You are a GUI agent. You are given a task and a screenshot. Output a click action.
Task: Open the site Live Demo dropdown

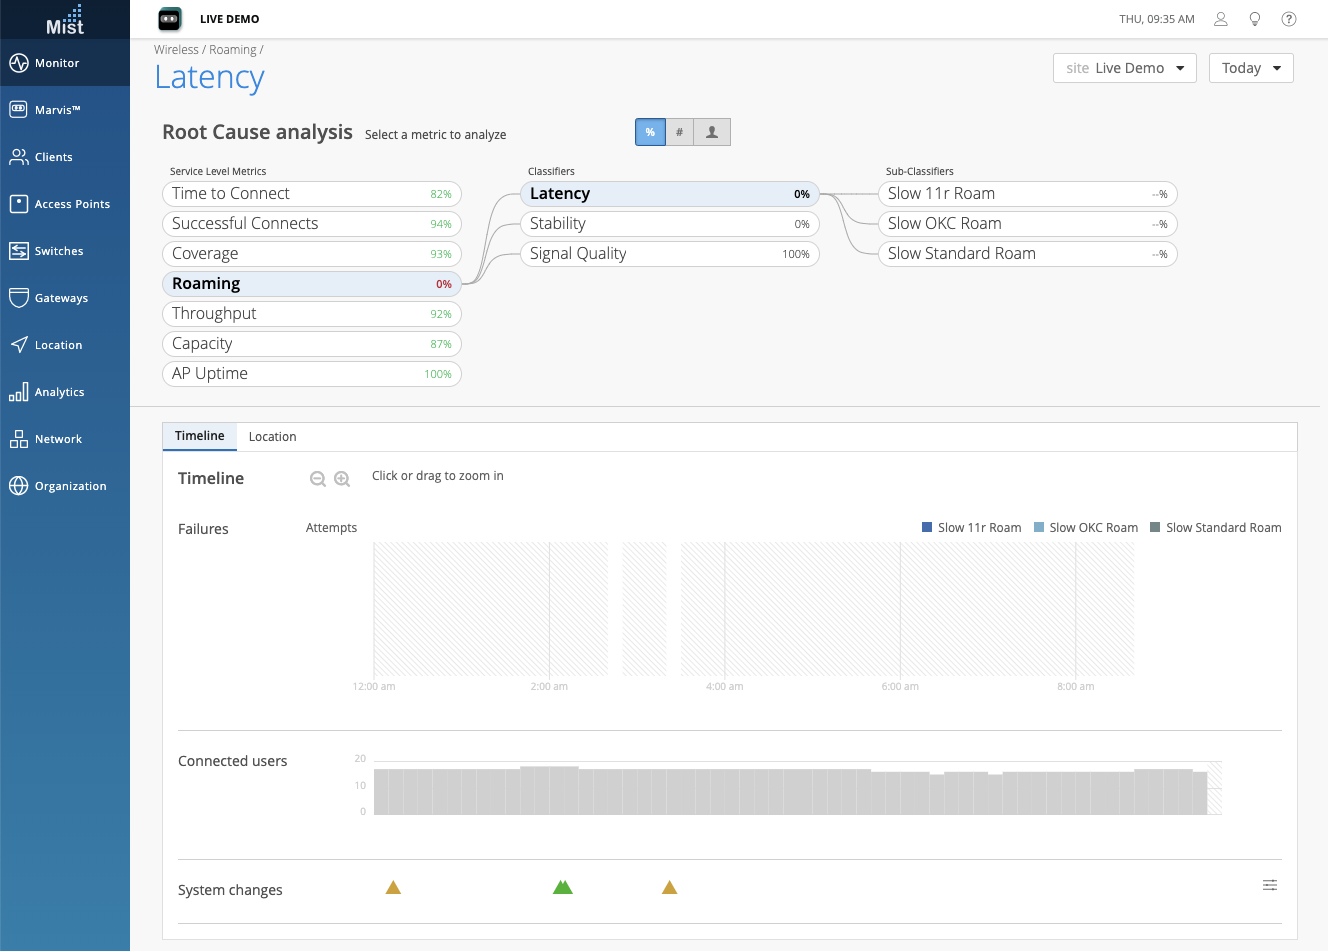pyautogui.click(x=1124, y=68)
